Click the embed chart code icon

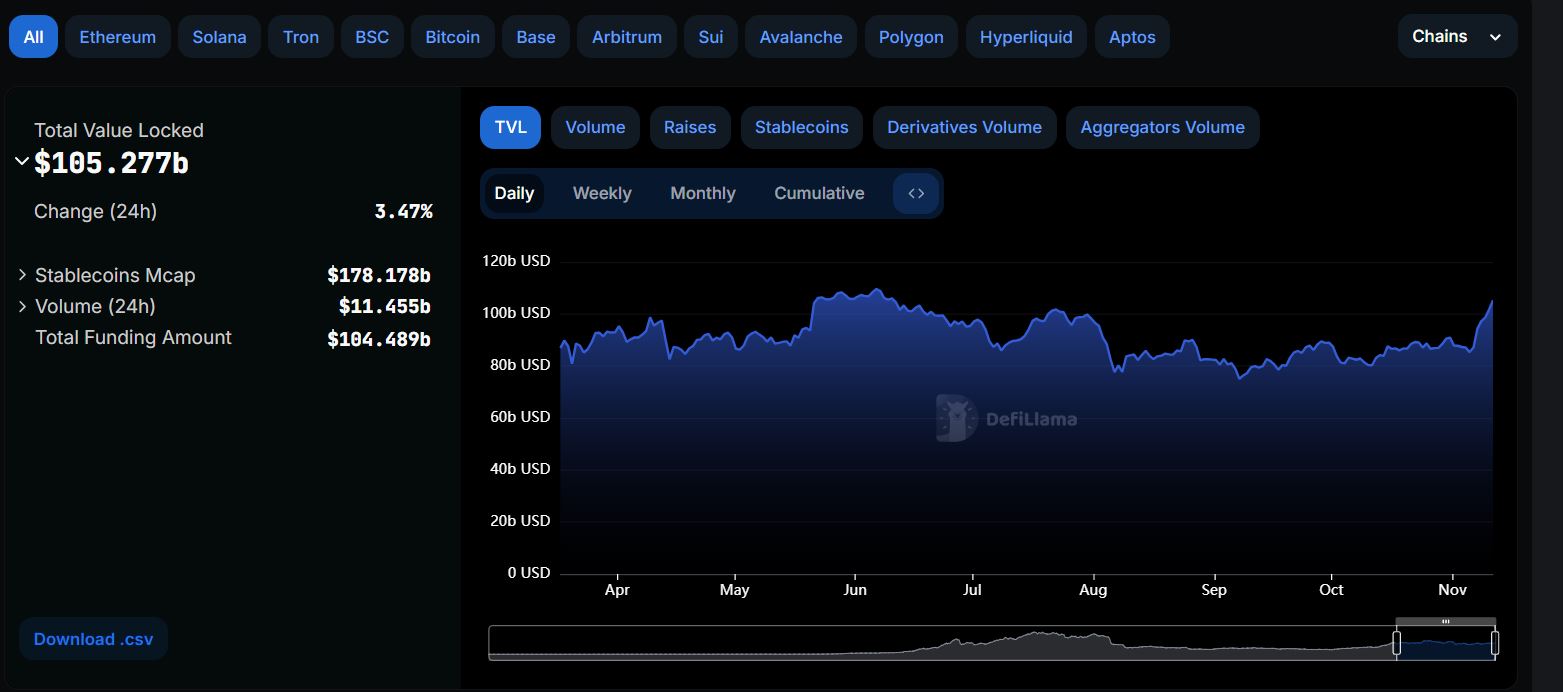(916, 193)
